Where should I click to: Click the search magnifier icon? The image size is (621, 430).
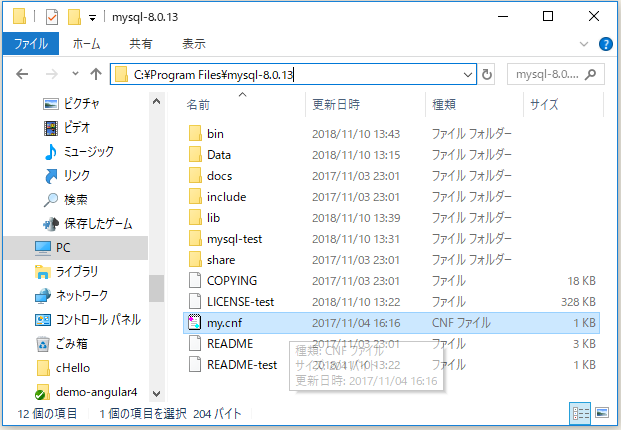[591, 74]
